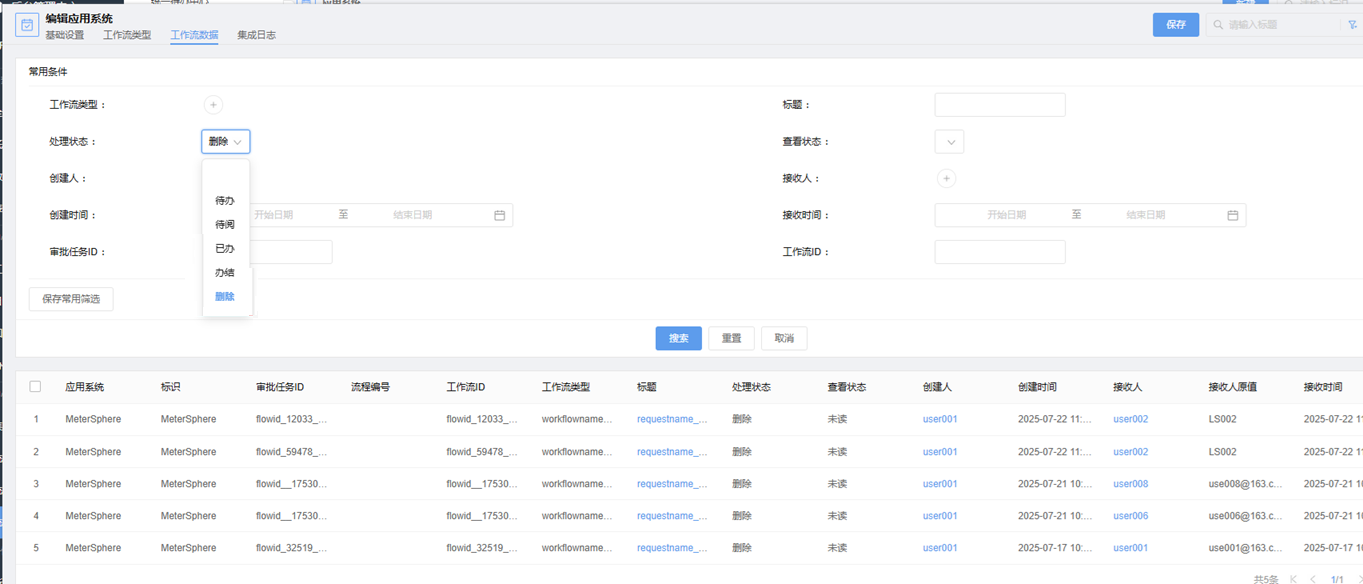Tick the select-all checkbox in the table header
Viewport: 1363px width, 584px height.
pyautogui.click(x=35, y=387)
